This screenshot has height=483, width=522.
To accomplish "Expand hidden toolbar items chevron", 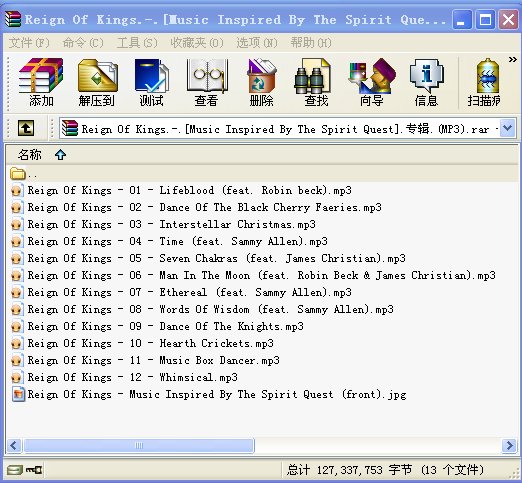I will pyautogui.click(x=512, y=60).
